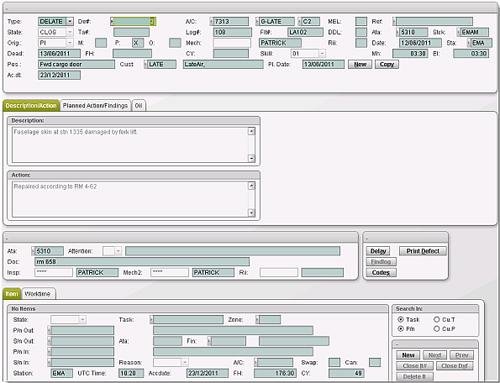Click the Copy button
This screenshot has width=500, height=383.
point(387,64)
